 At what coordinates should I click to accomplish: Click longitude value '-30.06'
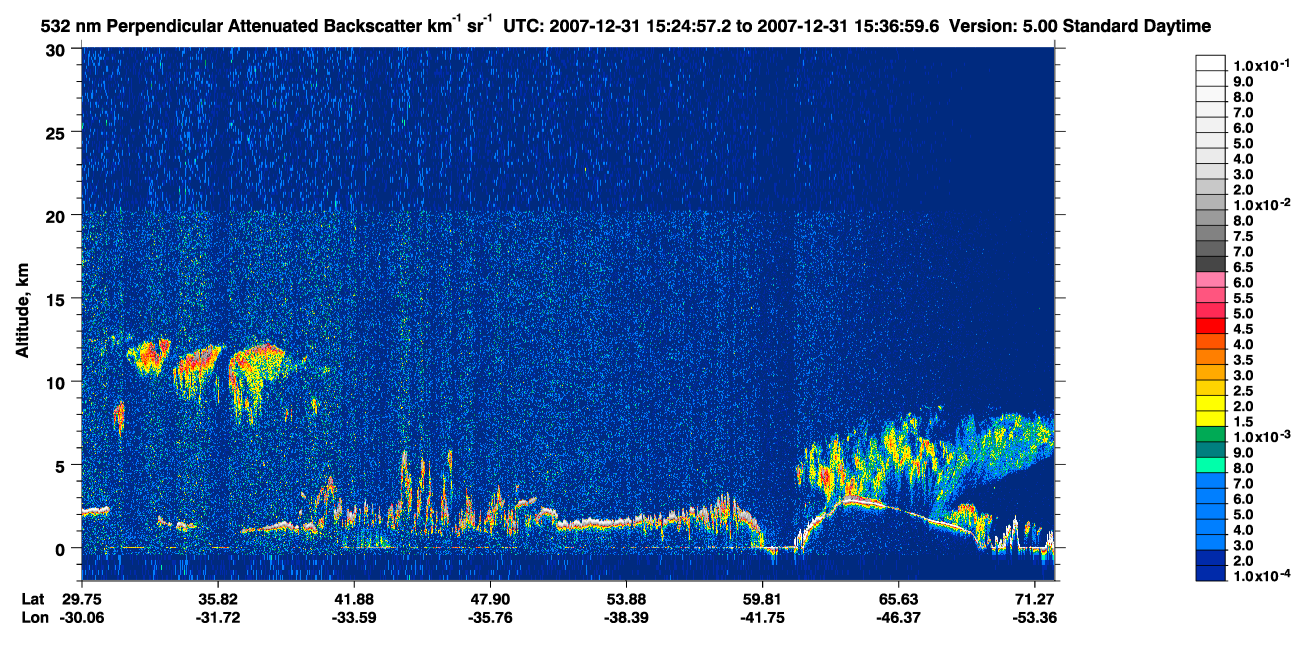tap(81, 617)
